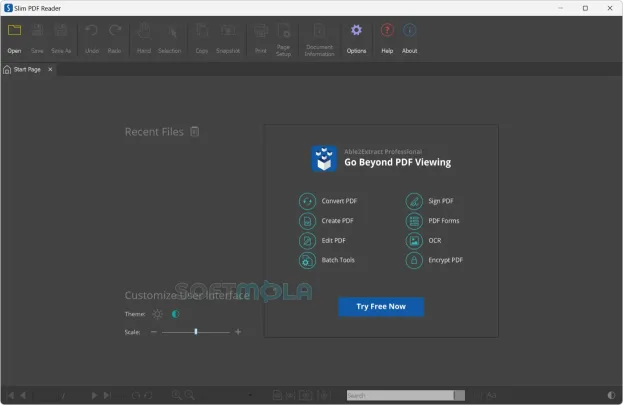Screen dimensions: 623x405
Task: Click the Encrypt PDF feature icon
Action: (414, 261)
